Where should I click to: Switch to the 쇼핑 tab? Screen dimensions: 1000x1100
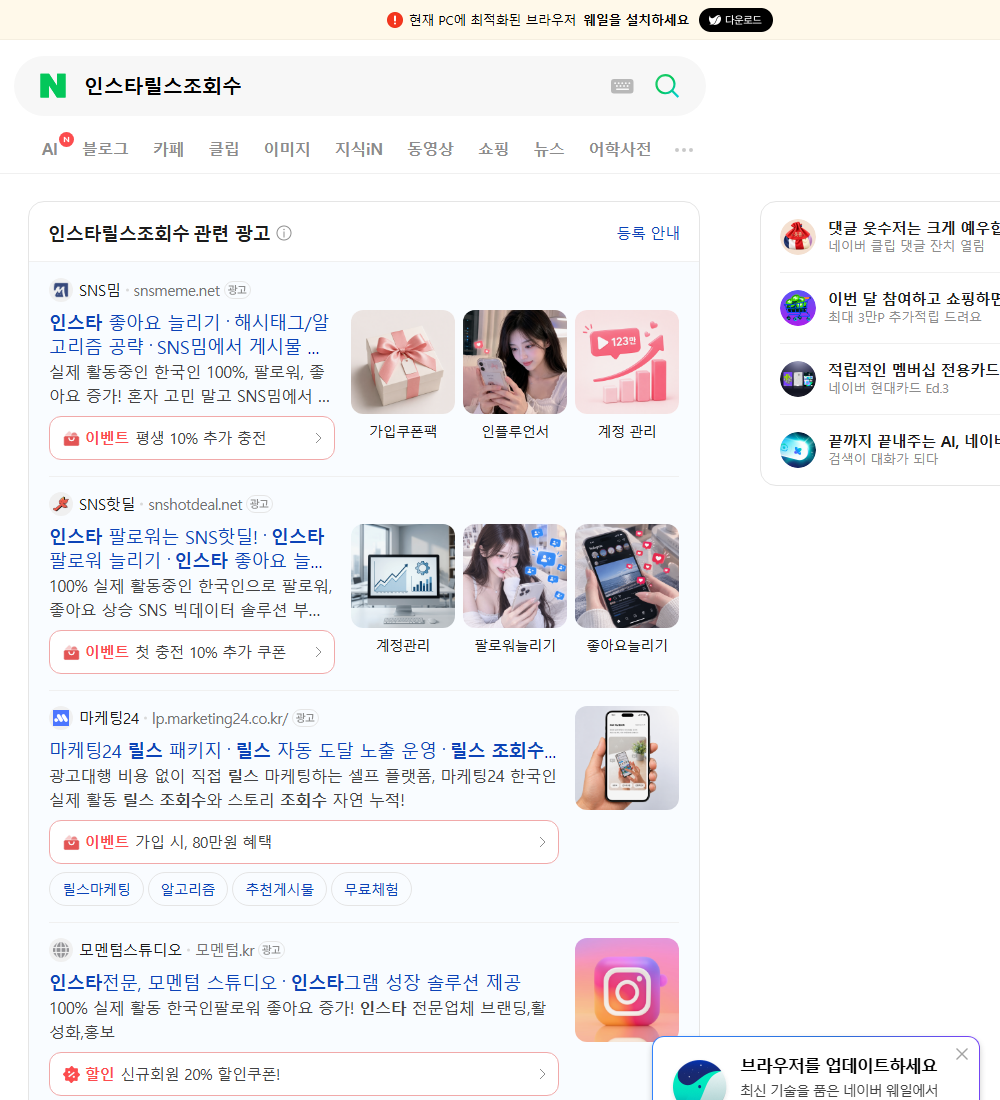tap(493, 149)
